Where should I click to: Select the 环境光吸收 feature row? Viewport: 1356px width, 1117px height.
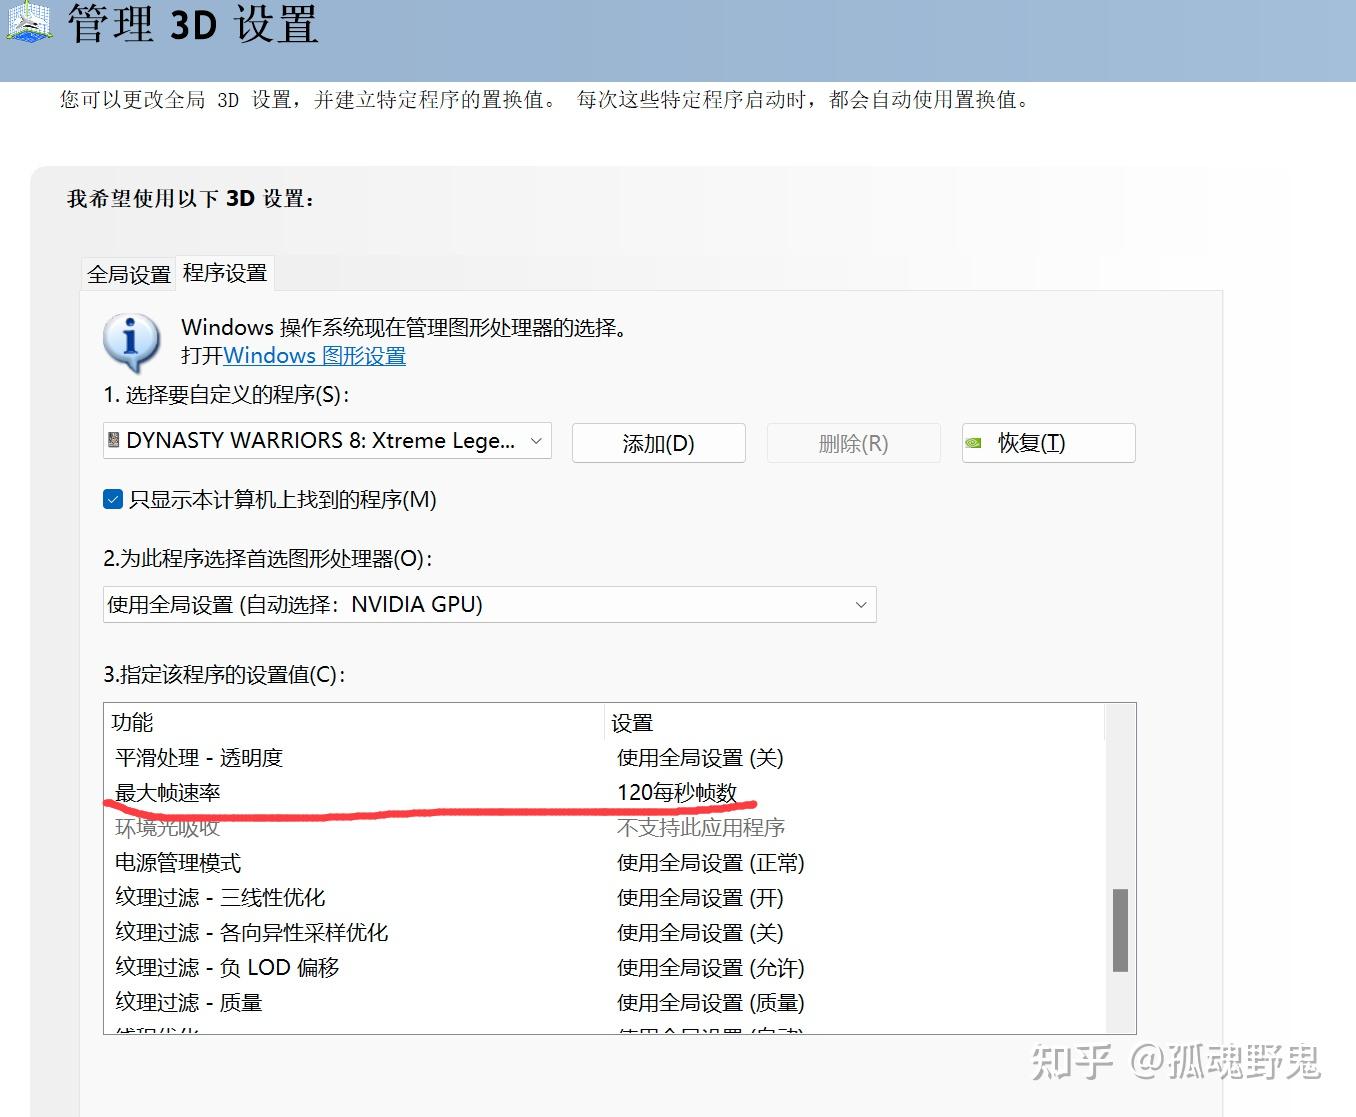coord(604,828)
